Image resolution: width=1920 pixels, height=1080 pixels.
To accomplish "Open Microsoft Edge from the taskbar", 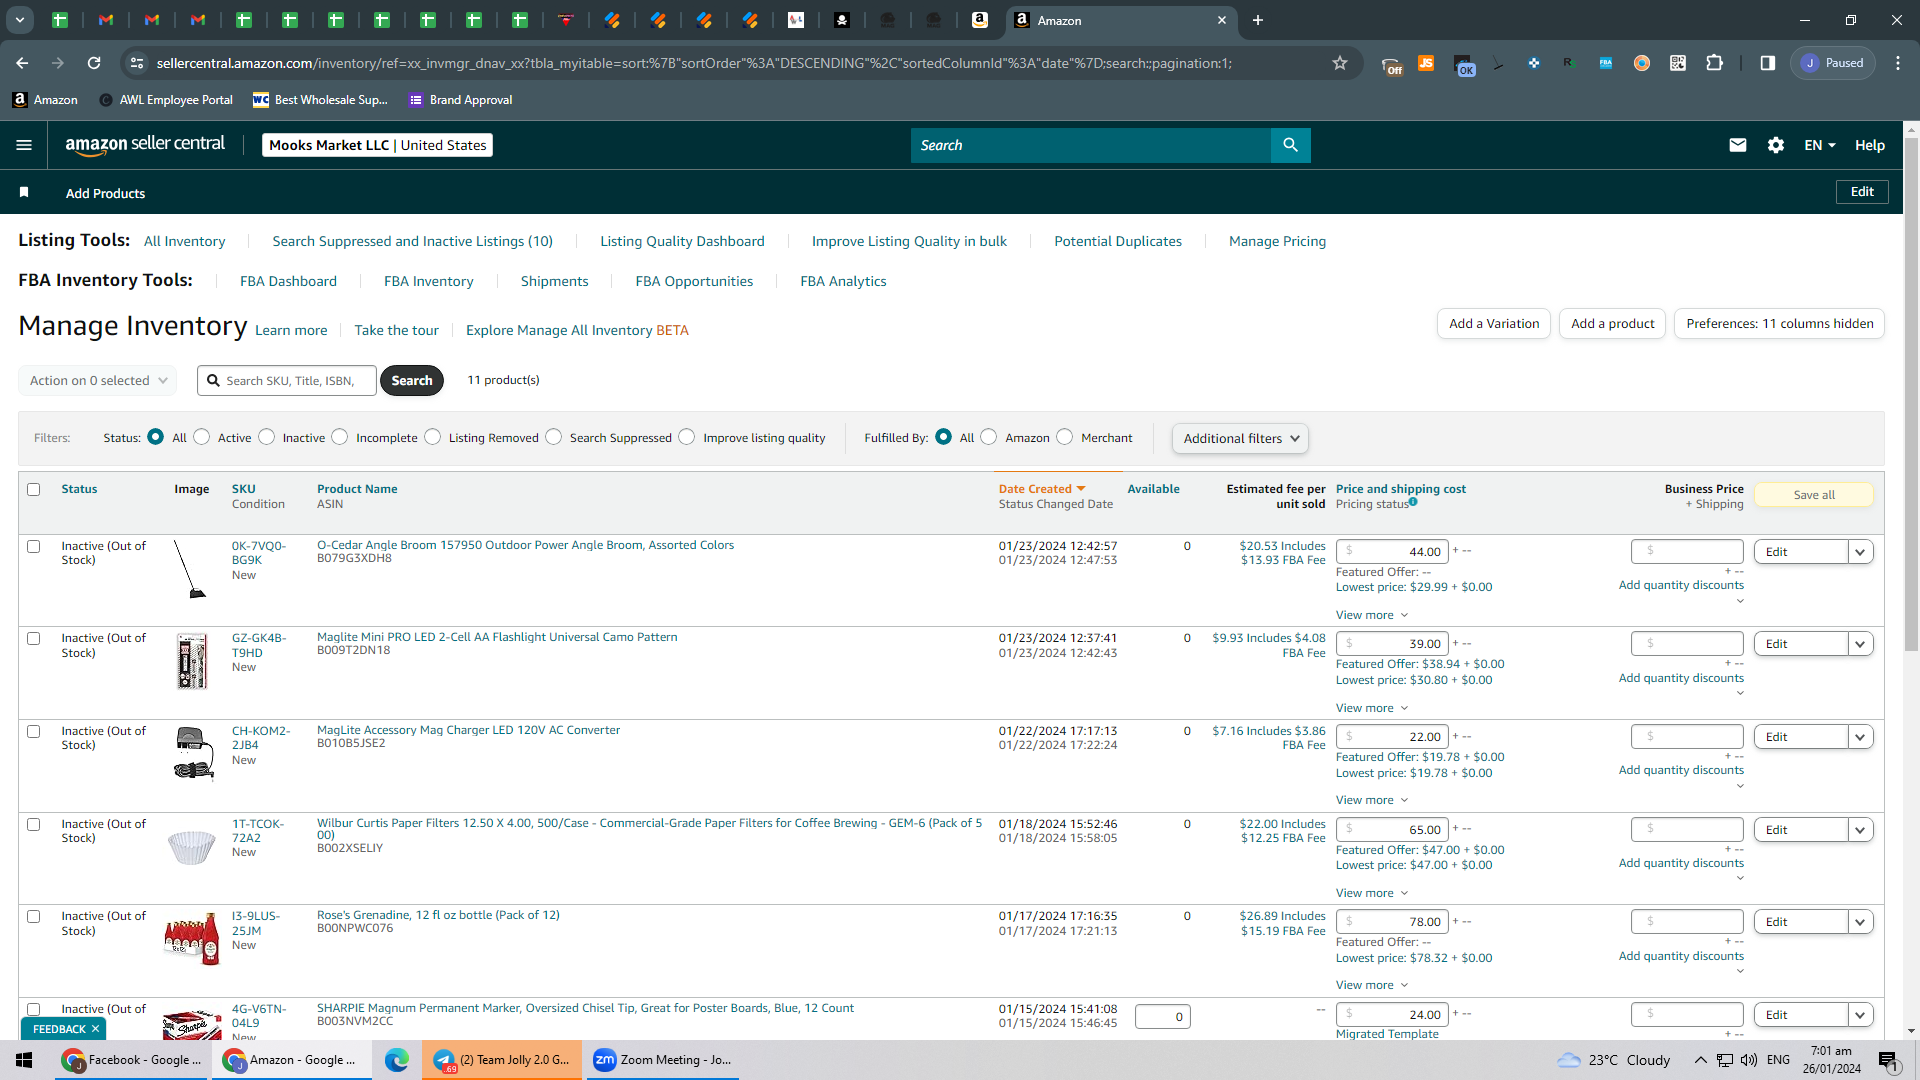I will tap(397, 1060).
